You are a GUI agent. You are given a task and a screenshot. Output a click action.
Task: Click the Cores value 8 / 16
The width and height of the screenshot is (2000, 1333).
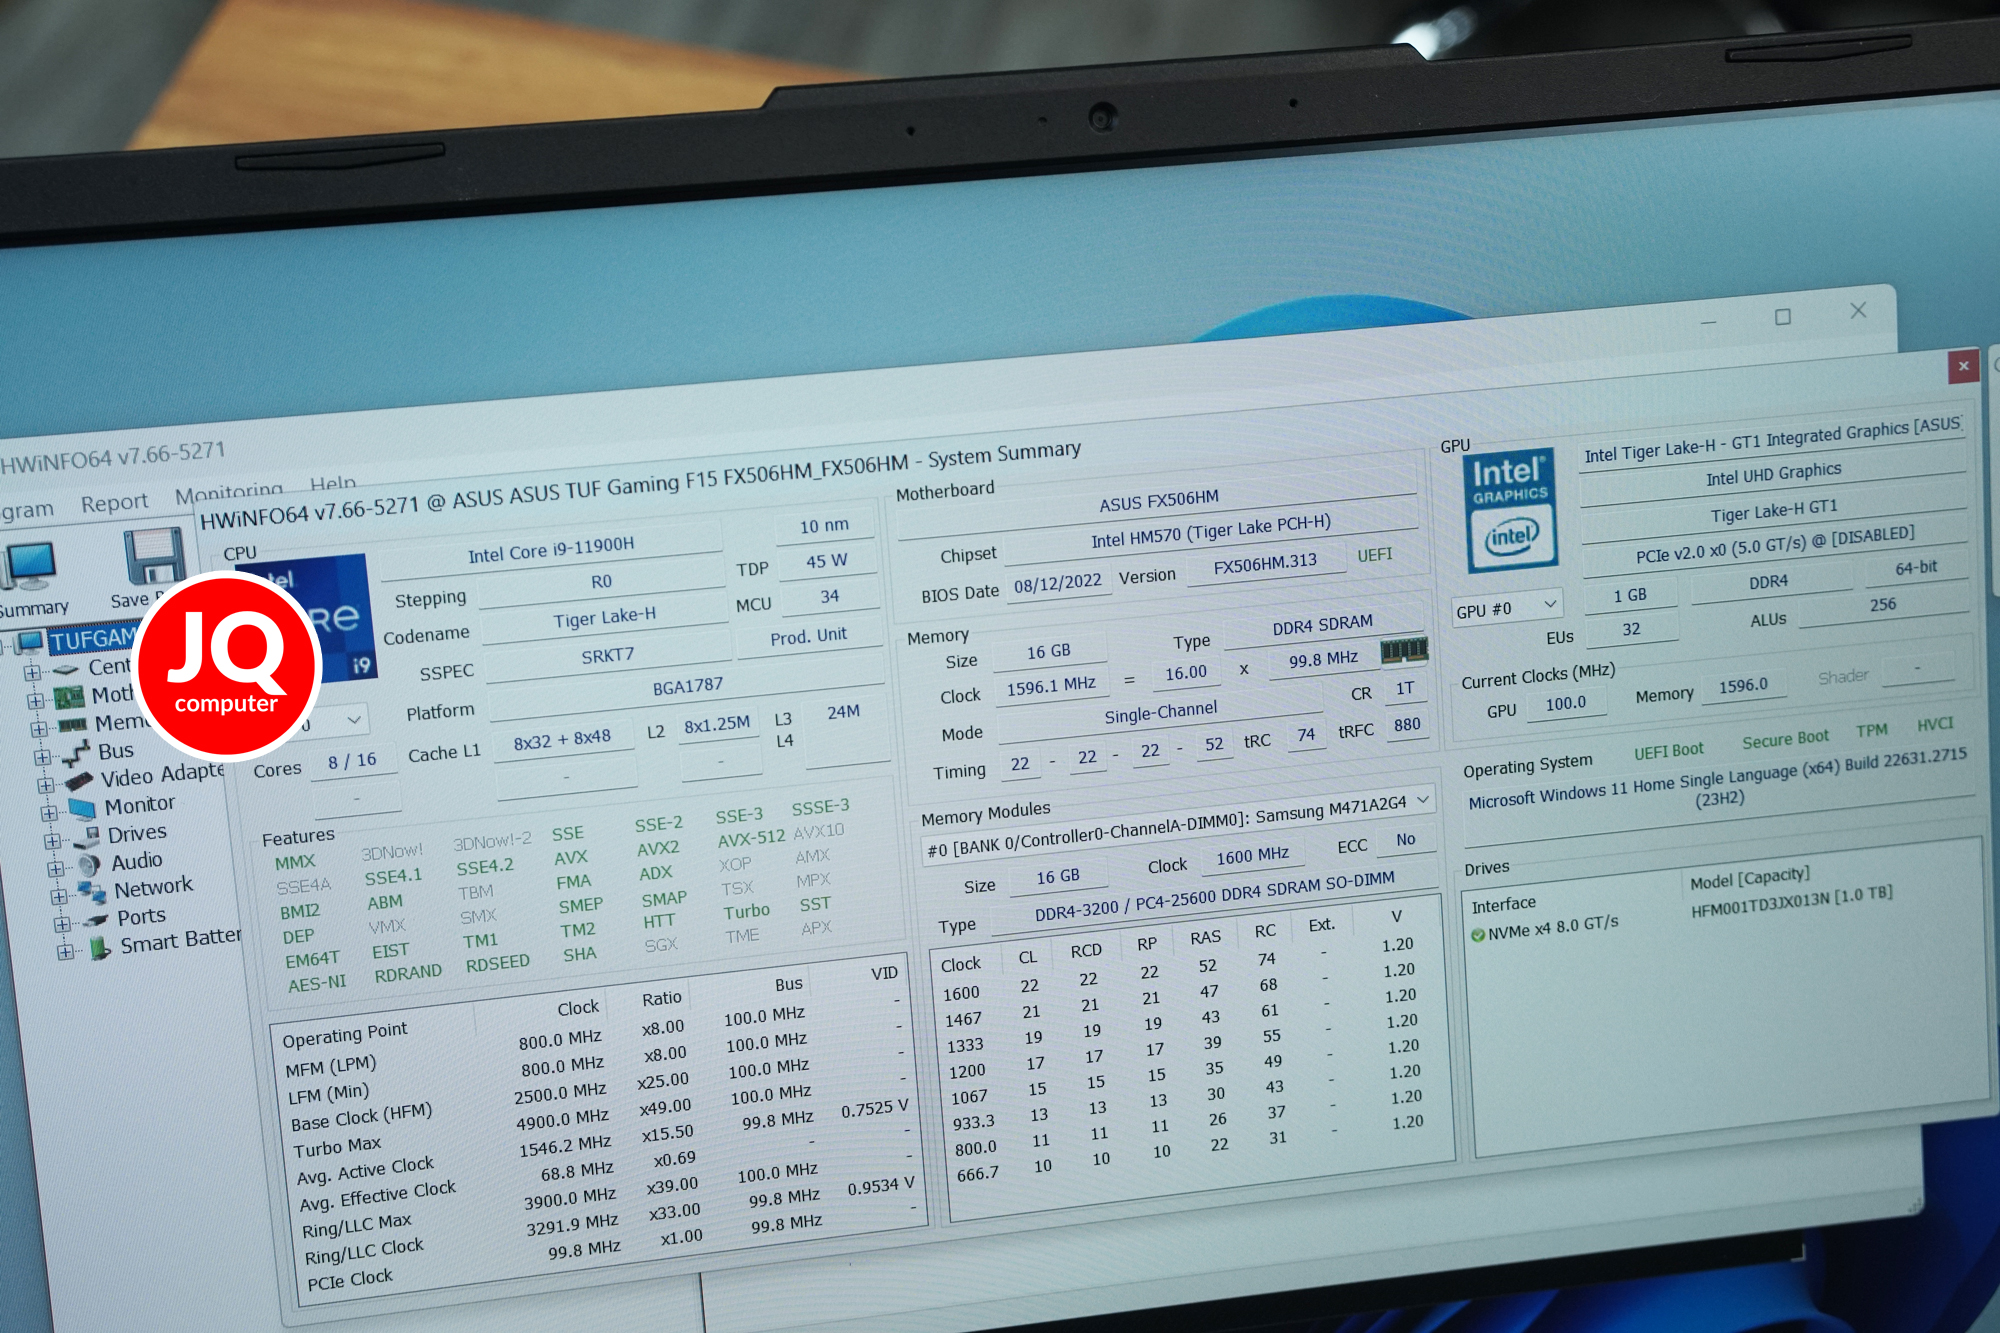352,761
